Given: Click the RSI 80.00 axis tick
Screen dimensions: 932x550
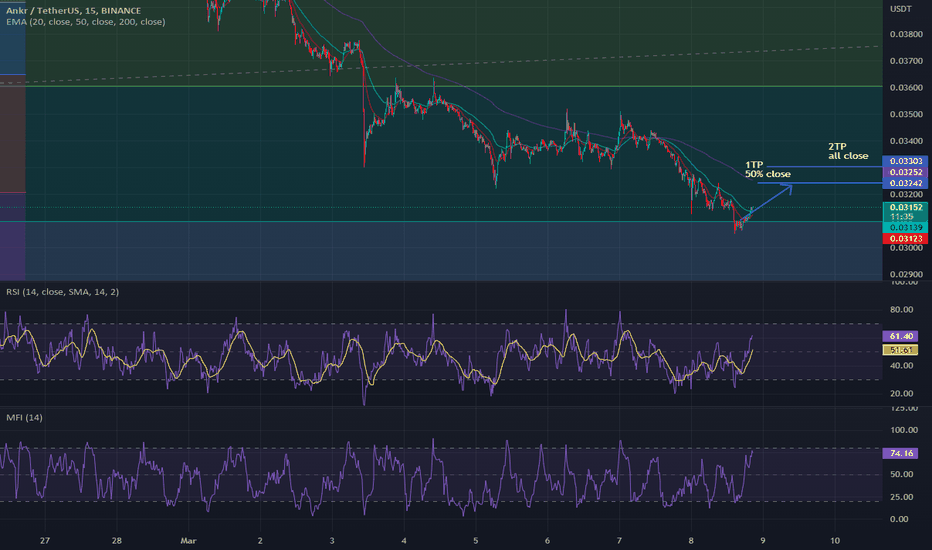Looking at the screenshot, I should (x=901, y=309).
